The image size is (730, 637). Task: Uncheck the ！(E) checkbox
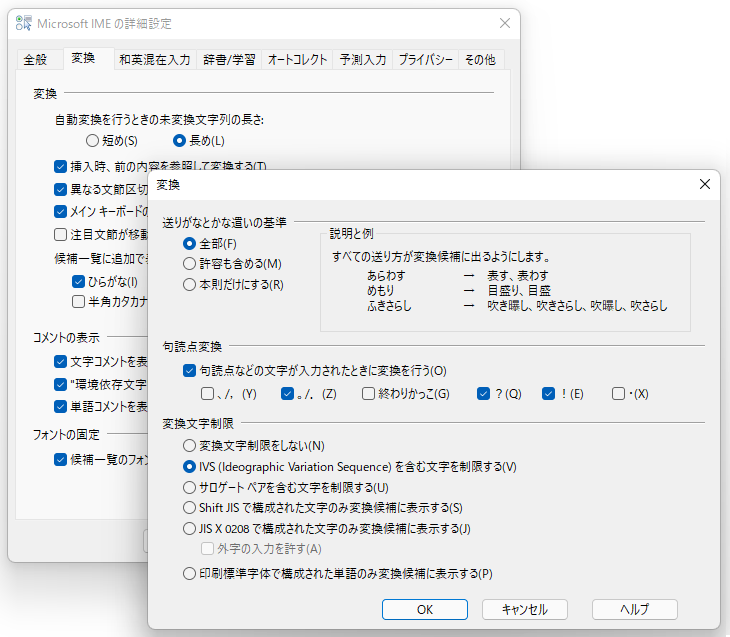click(548, 394)
